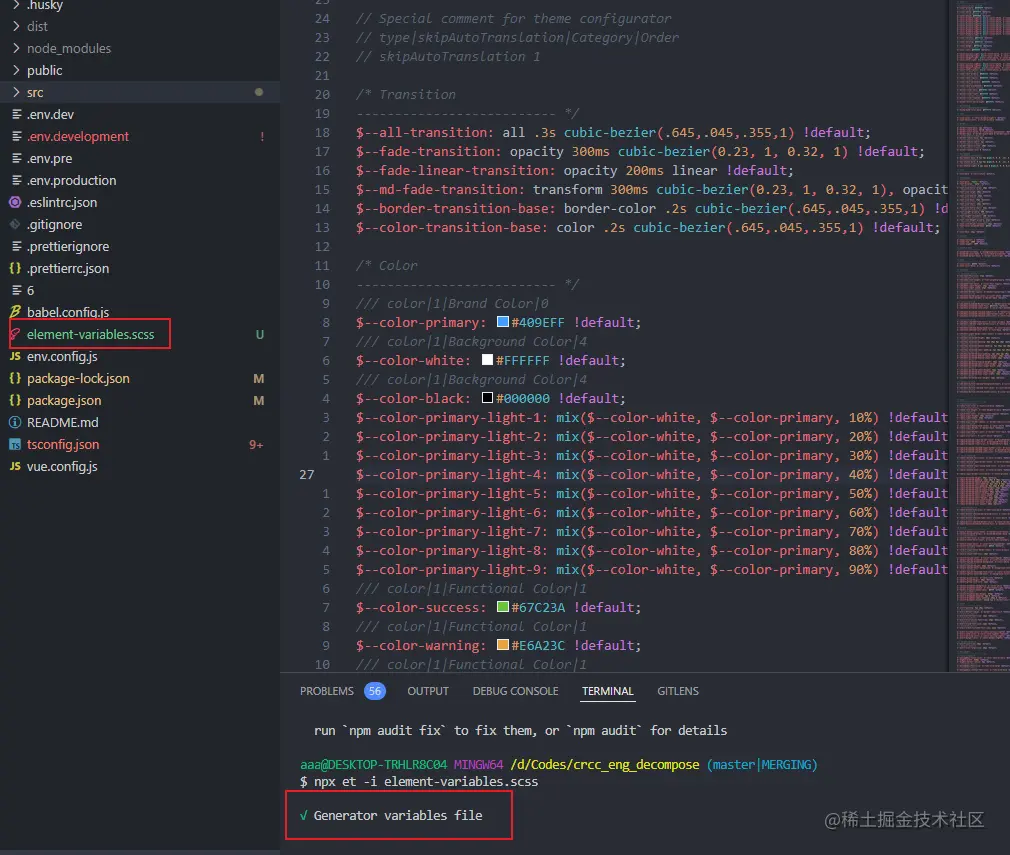The image size is (1010, 855).
Task: Open color picker for #FFFFFF swatch
Action: pyautogui.click(x=488, y=360)
